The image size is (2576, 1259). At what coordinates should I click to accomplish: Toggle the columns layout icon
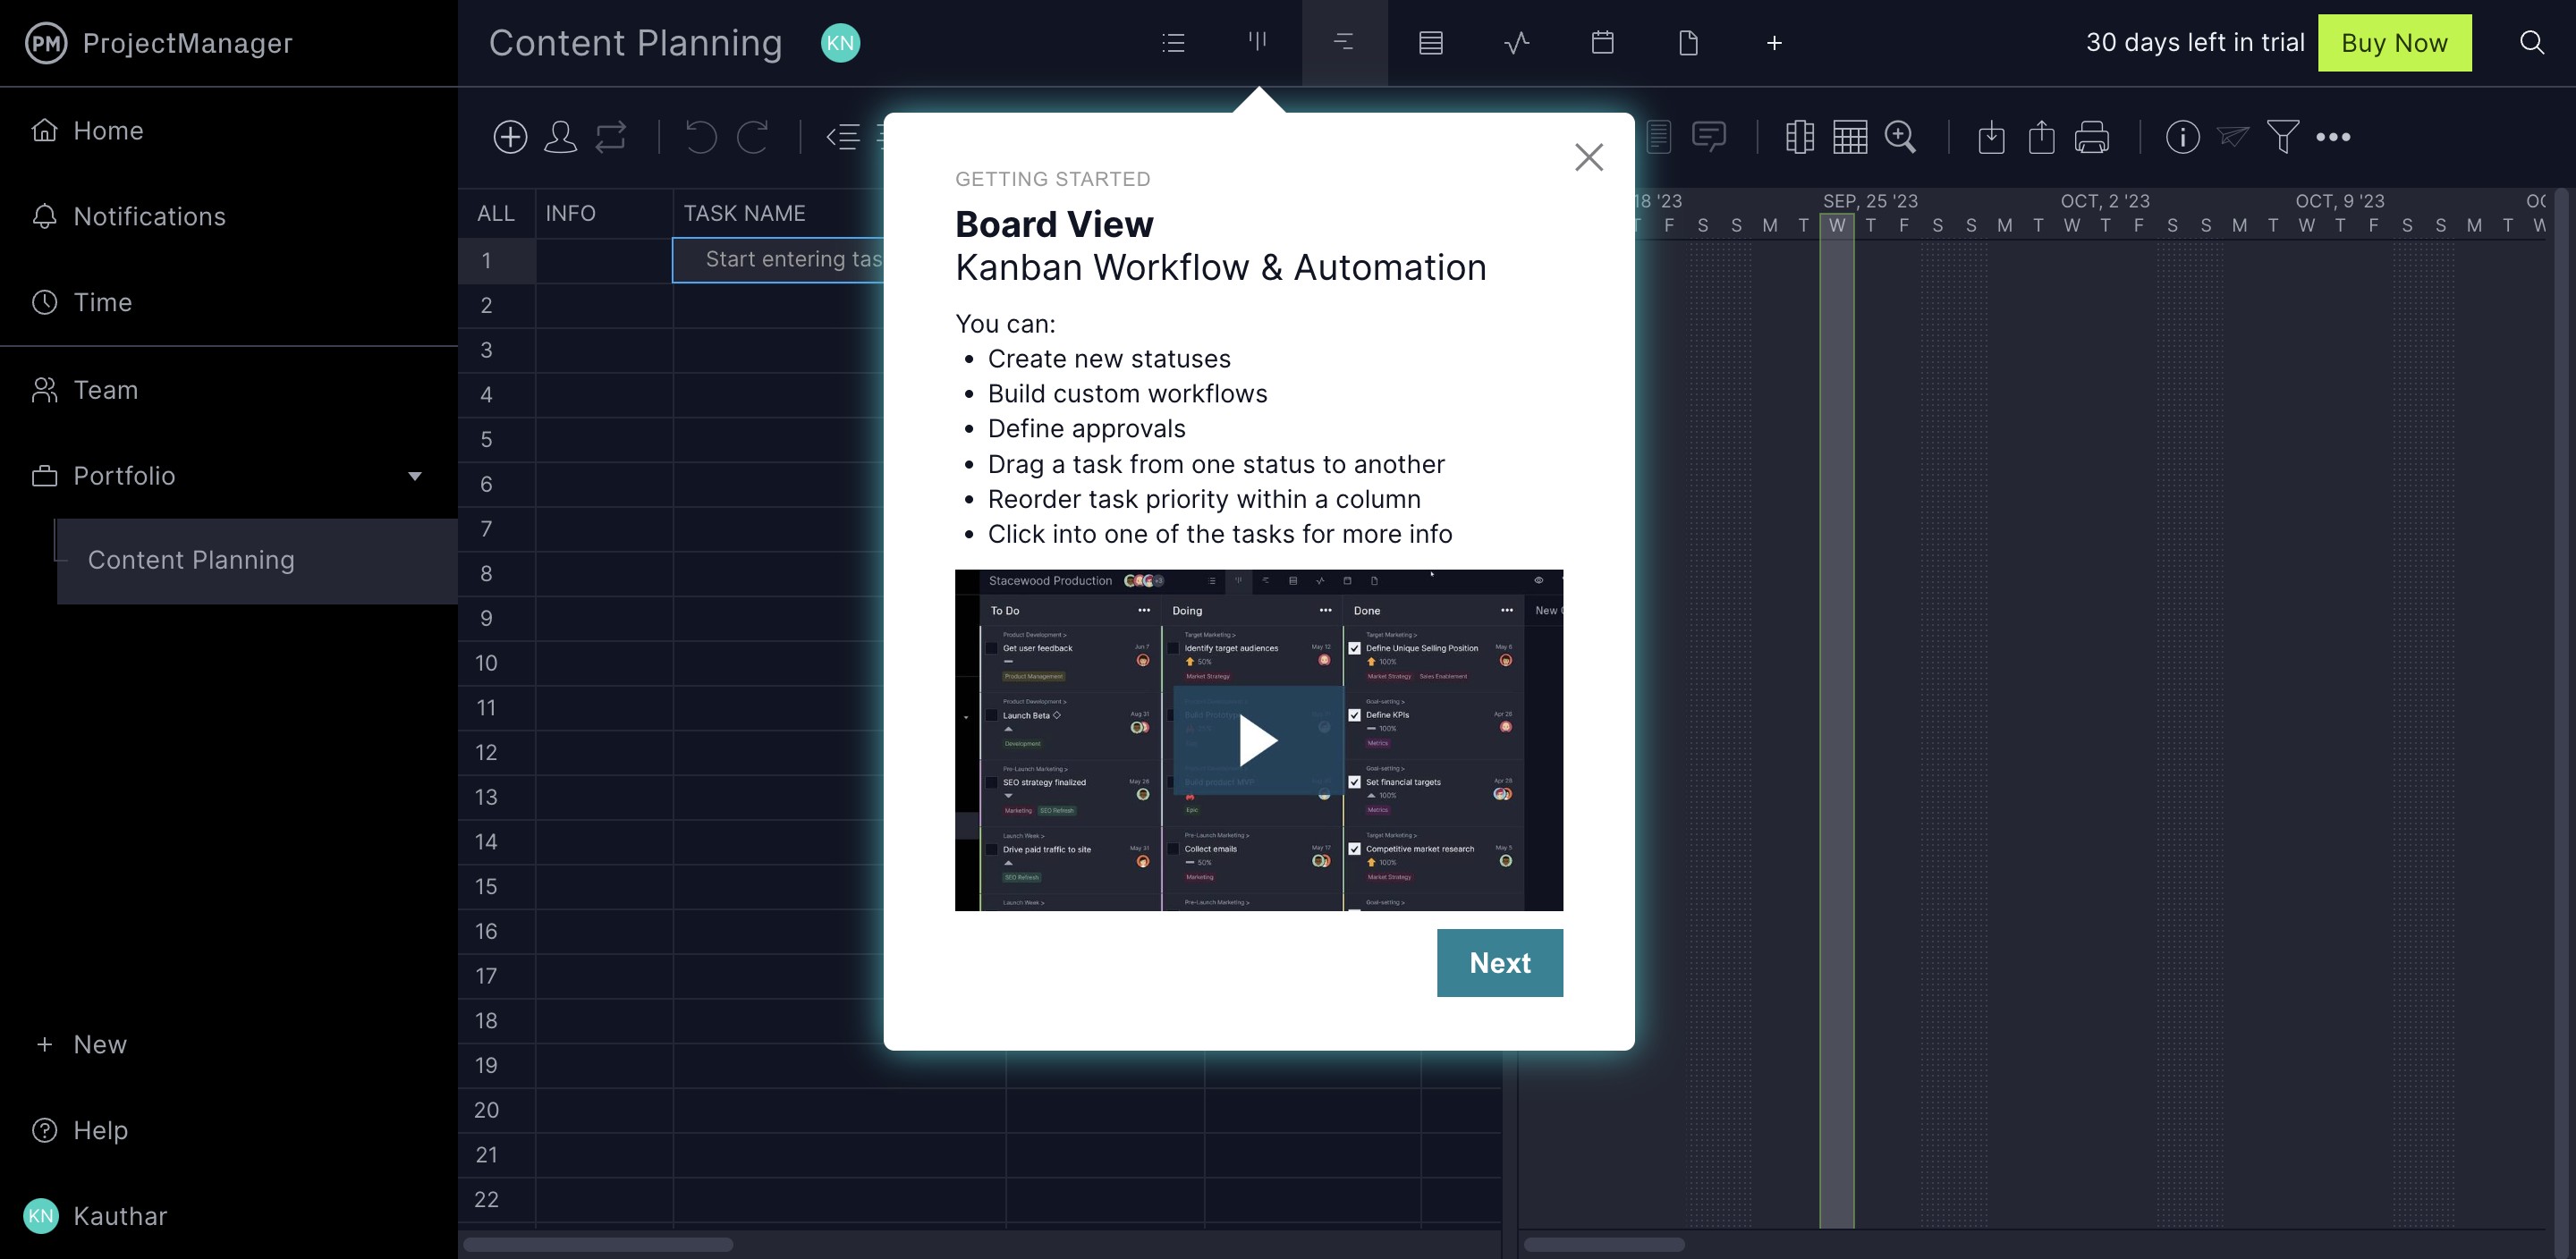[1799, 137]
